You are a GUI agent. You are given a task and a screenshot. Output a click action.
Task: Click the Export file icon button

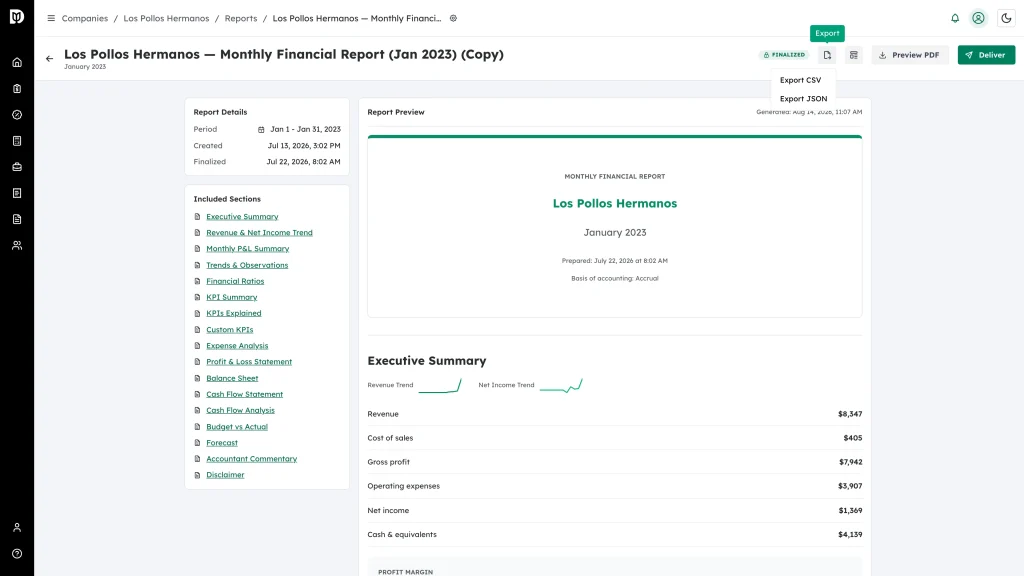(827, 56)
